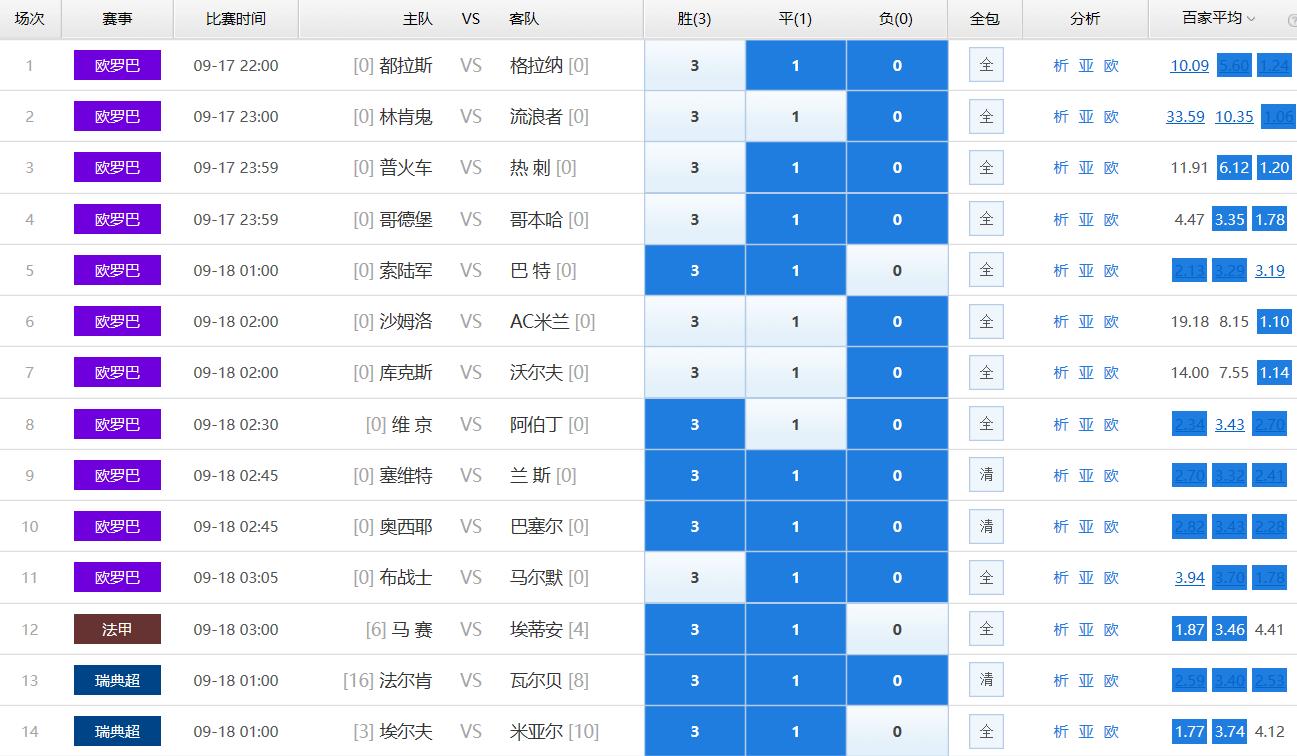Viewport: 1297px width, 756px height.
Task: Open 析 analysis for 哥德堡 match
Action: [x=1061, y=219]
